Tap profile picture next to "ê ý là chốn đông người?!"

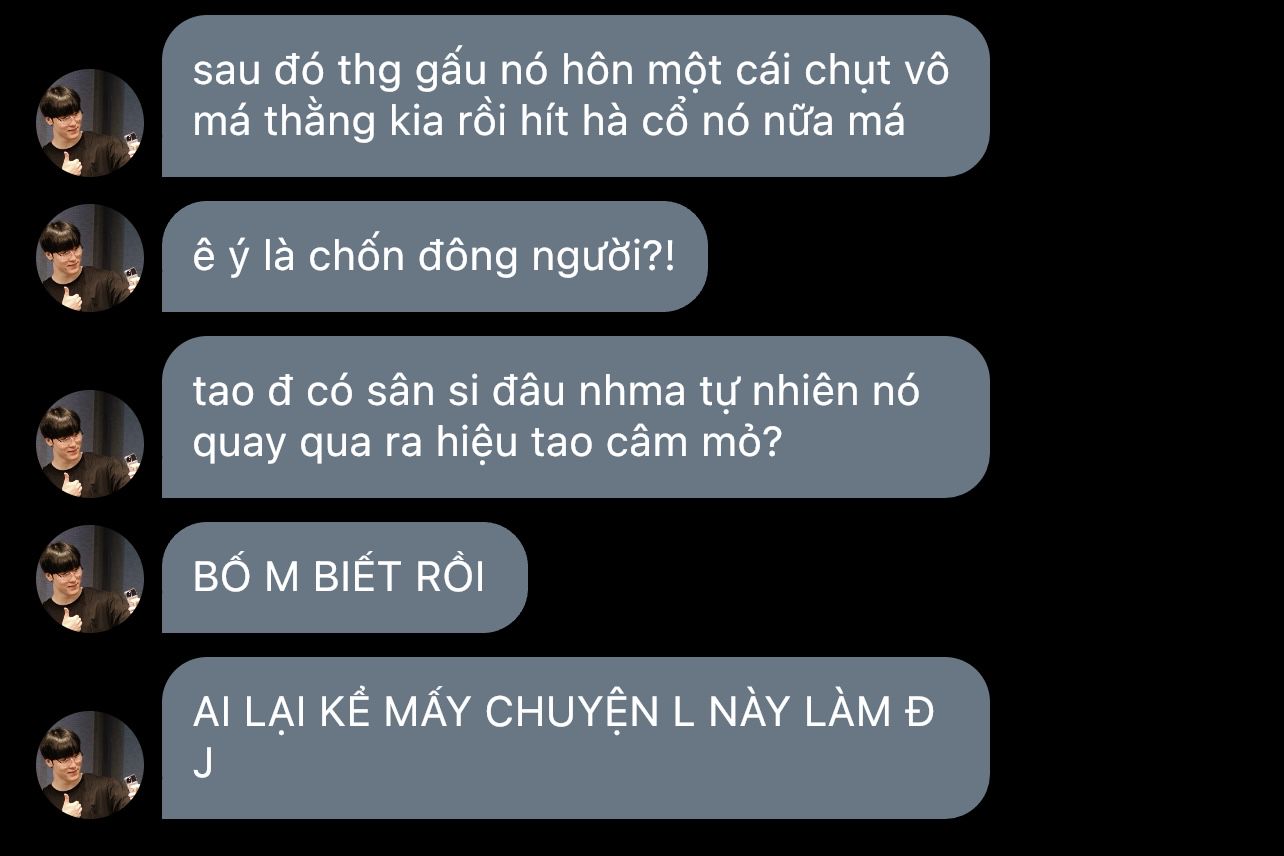pyautogui.click(x=90, y=258)
